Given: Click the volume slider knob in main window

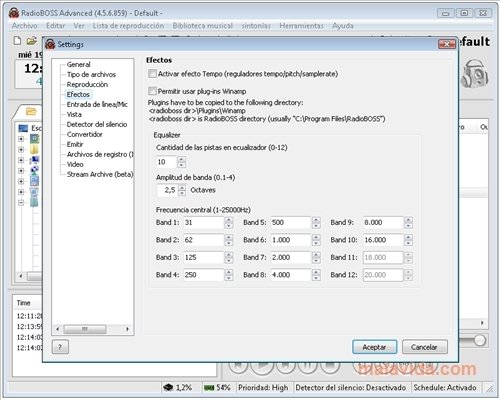Looking at the screenshot, I should tap(480, 340).
